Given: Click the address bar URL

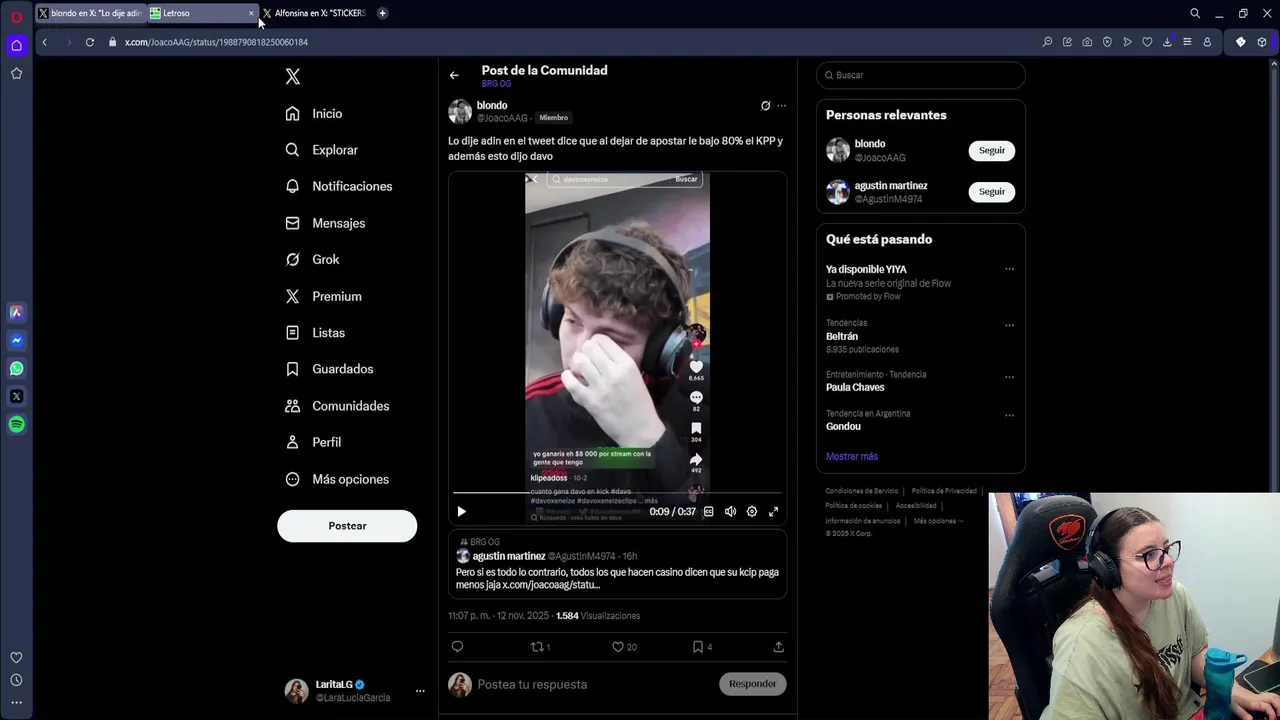Looking at the screenshot, I should 216,42.
